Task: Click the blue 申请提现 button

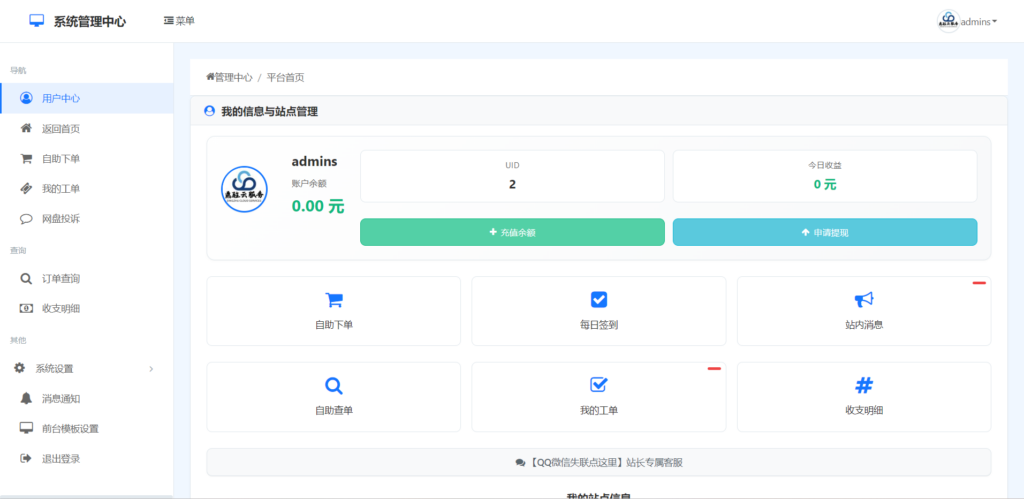Action: click(825, 233)
